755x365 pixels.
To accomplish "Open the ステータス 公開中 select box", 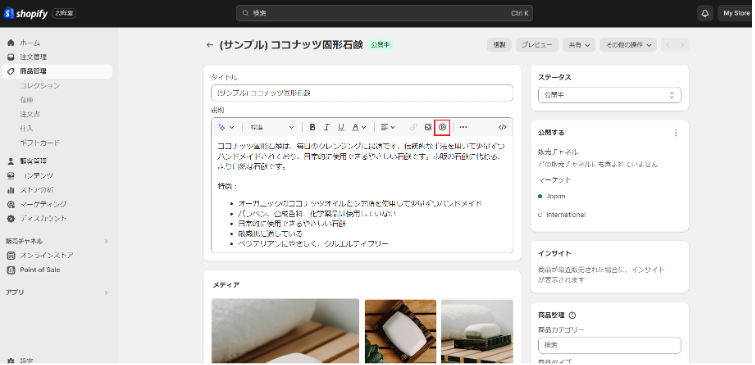I will 609,95.
